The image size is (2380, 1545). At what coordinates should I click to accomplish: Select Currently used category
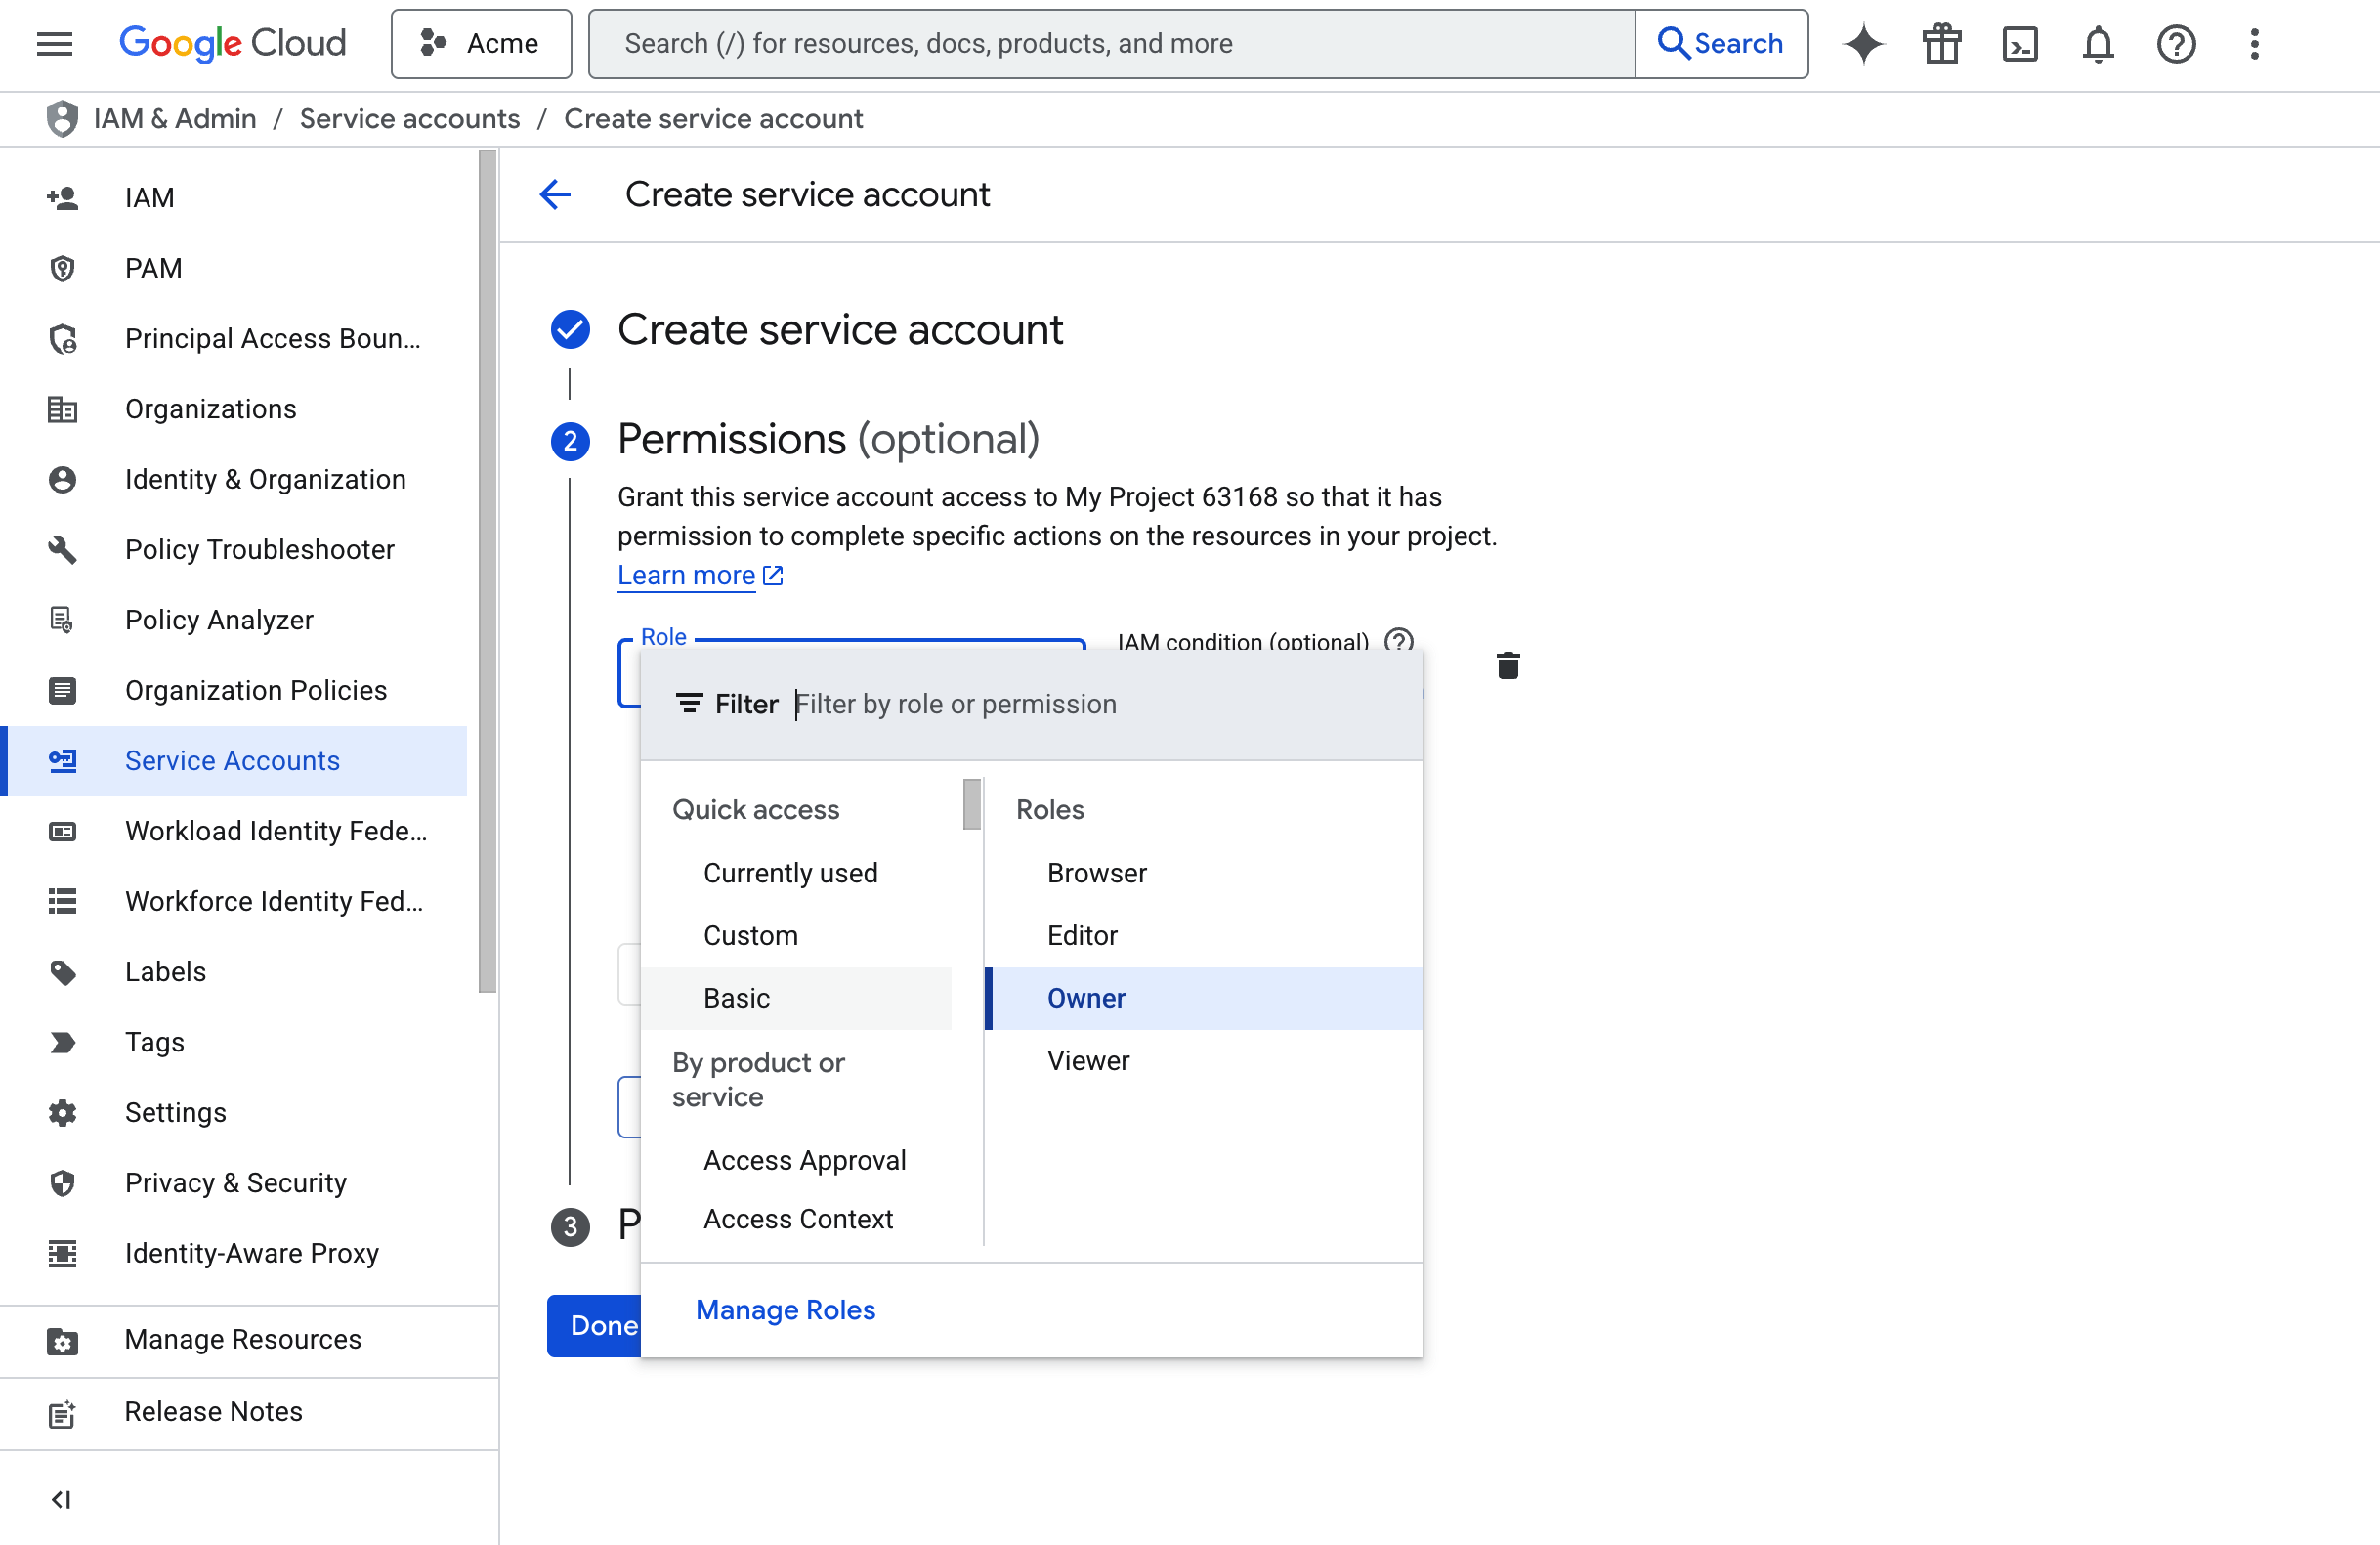coord(796,872)
